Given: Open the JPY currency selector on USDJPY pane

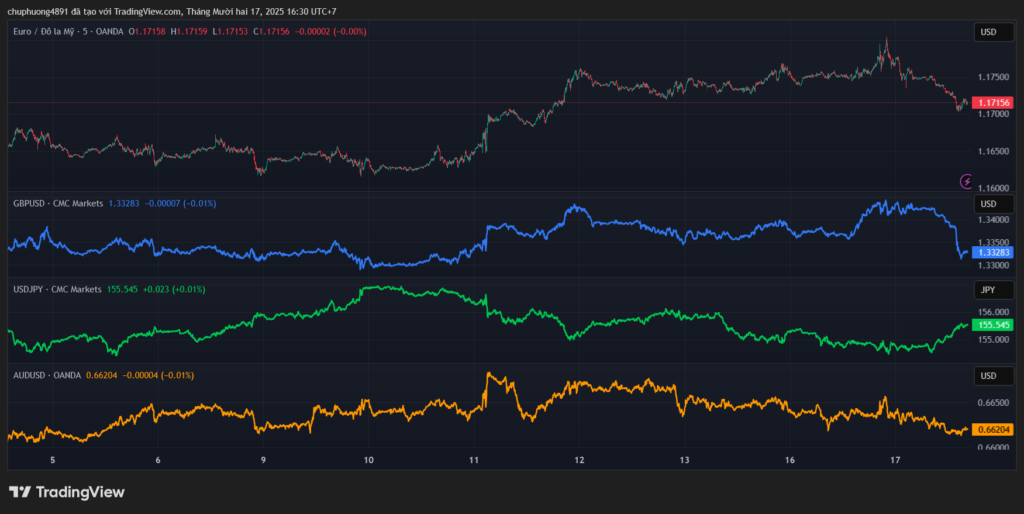Looking at the screenshot, I should tap(988, 290).
